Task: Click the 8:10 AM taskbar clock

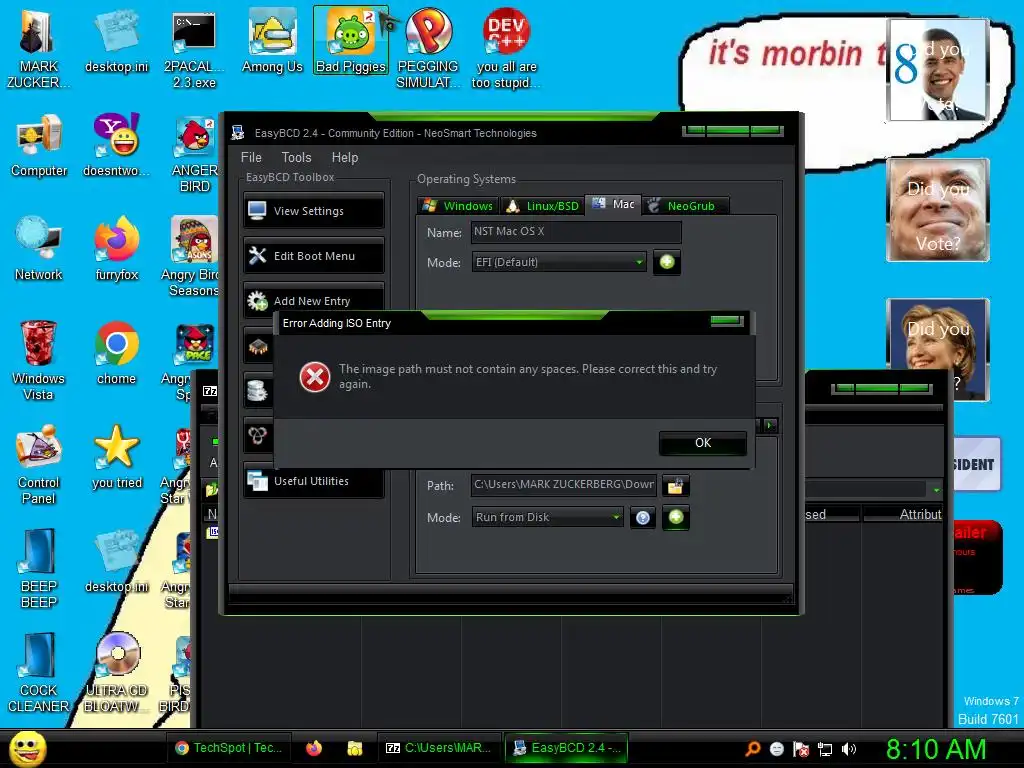Action: (x=936, y=749)
